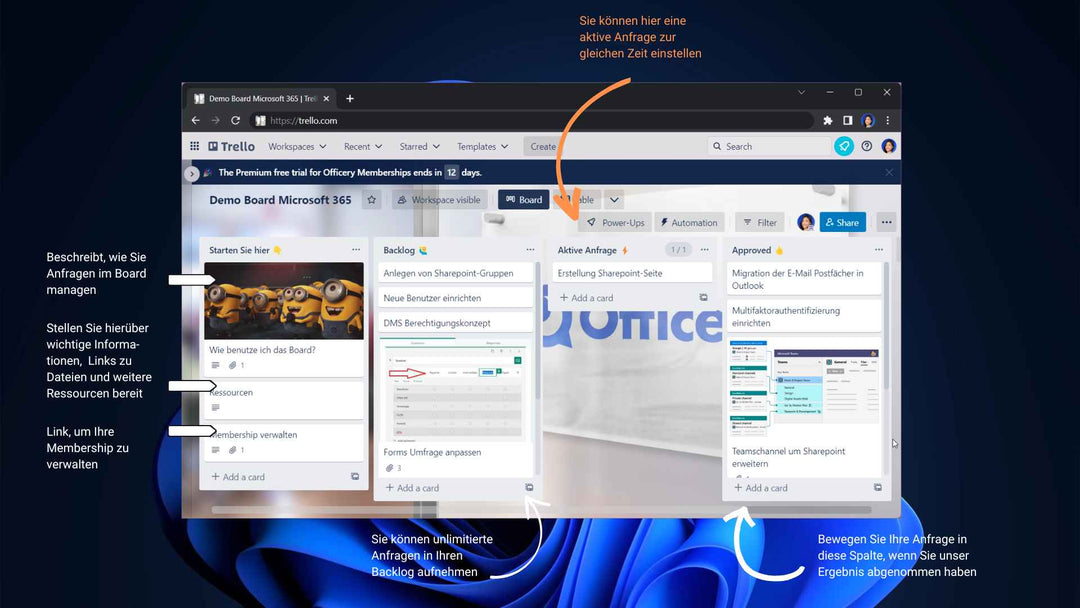Focus the Trello Search field
The width and height of the screenshot is (1080, 608).
point(769,146)
